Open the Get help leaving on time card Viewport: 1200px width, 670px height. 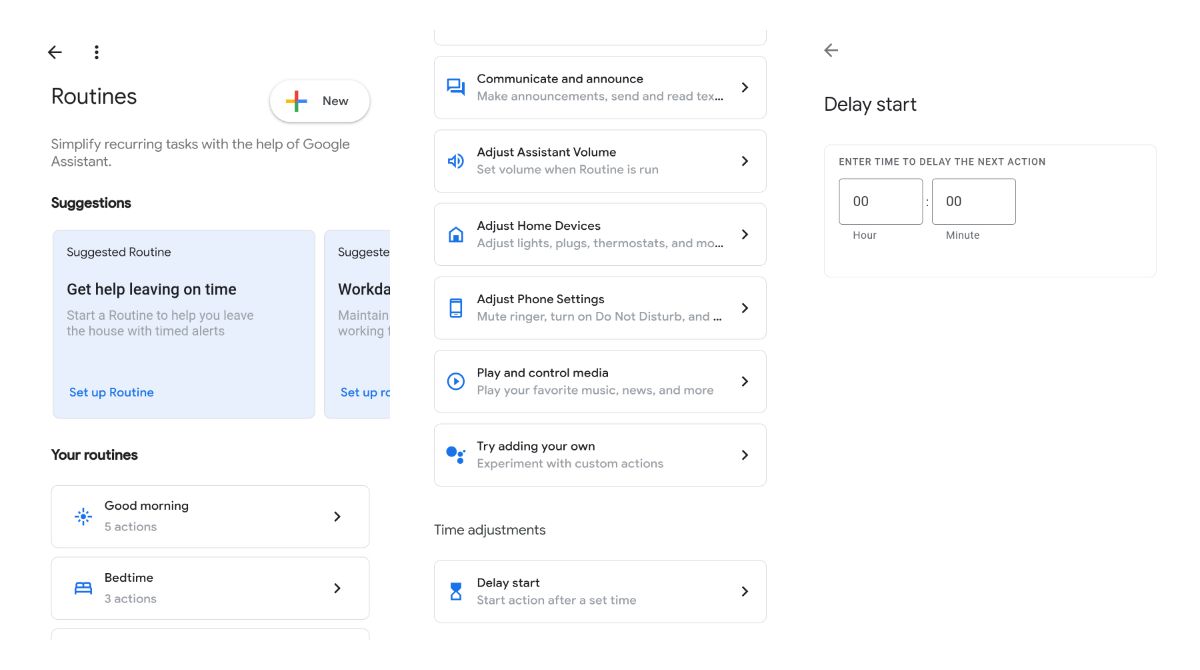pos(184,324)
